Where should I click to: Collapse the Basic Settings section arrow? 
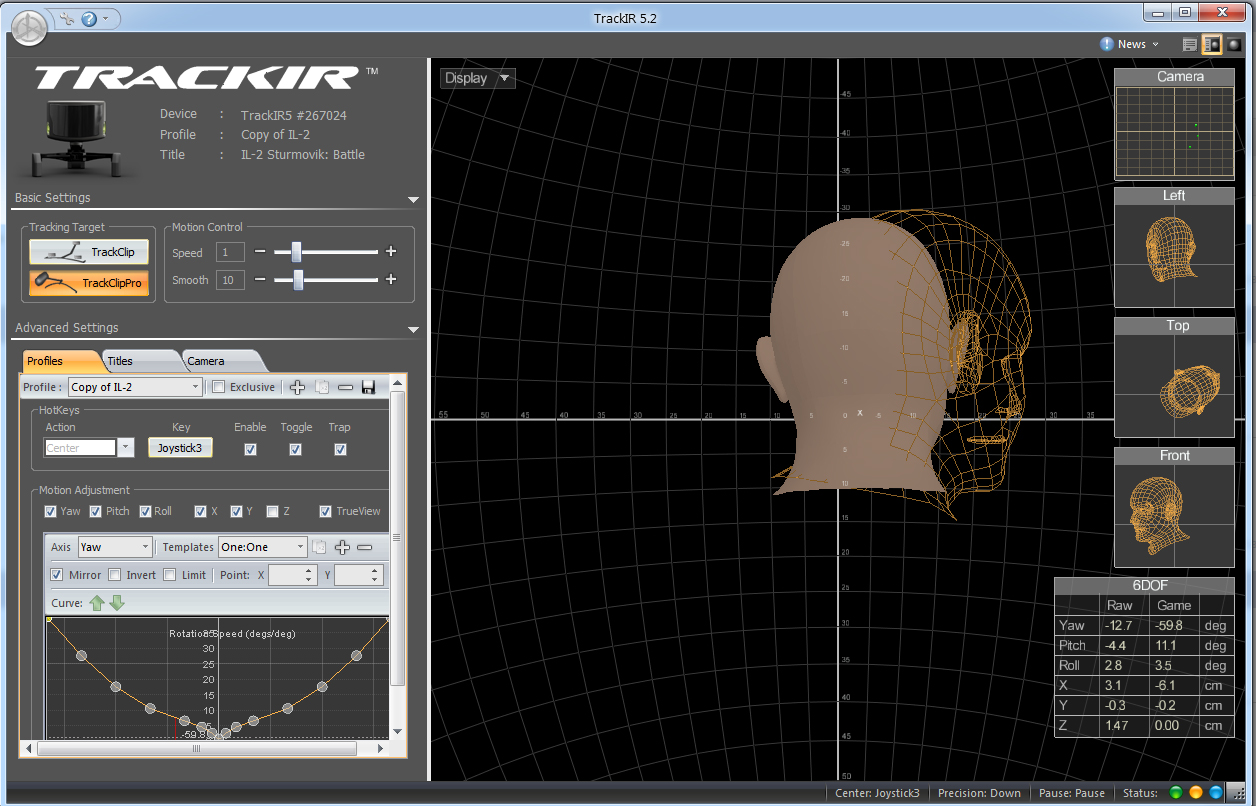pos(414,199)
